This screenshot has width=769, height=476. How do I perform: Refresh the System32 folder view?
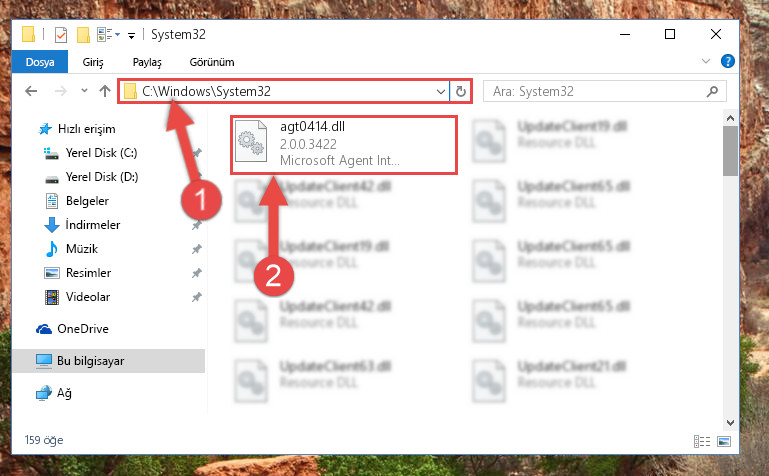click(461, 91)
